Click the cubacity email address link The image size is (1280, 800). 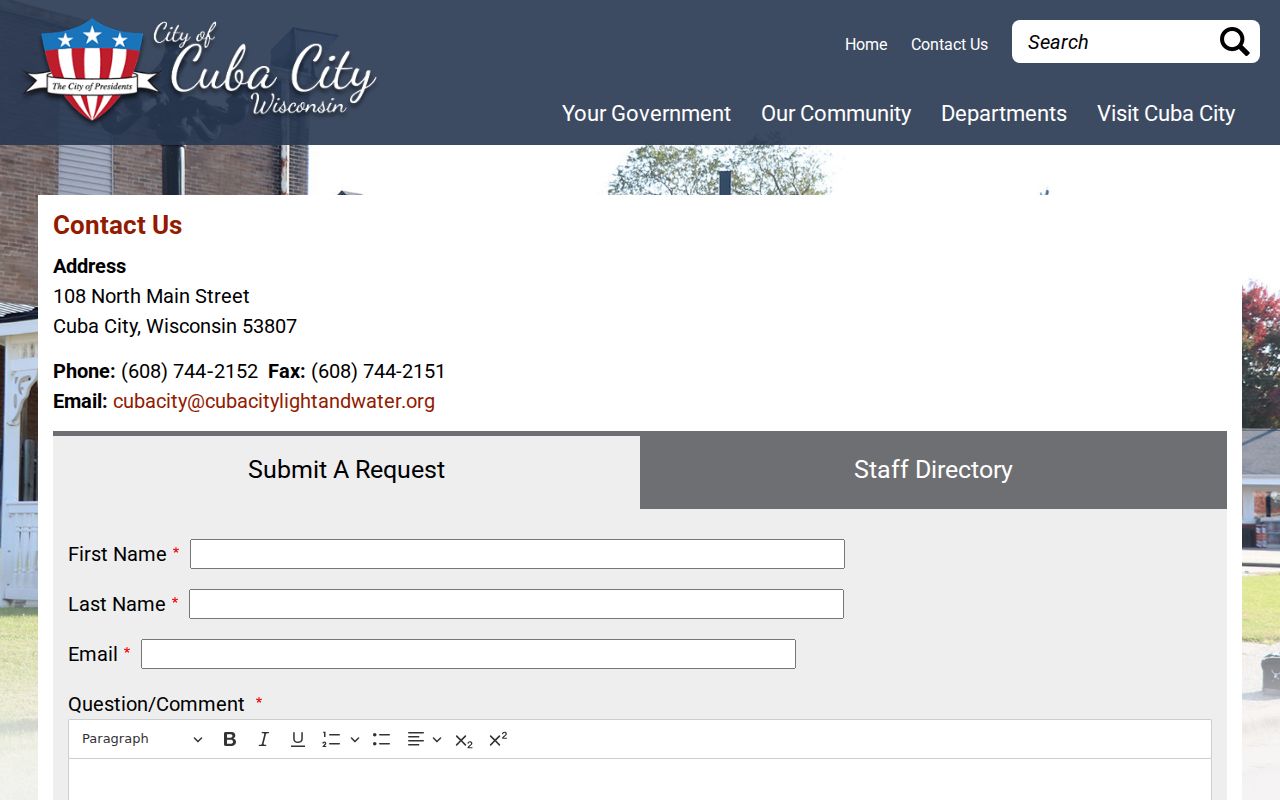click(274, 401)
